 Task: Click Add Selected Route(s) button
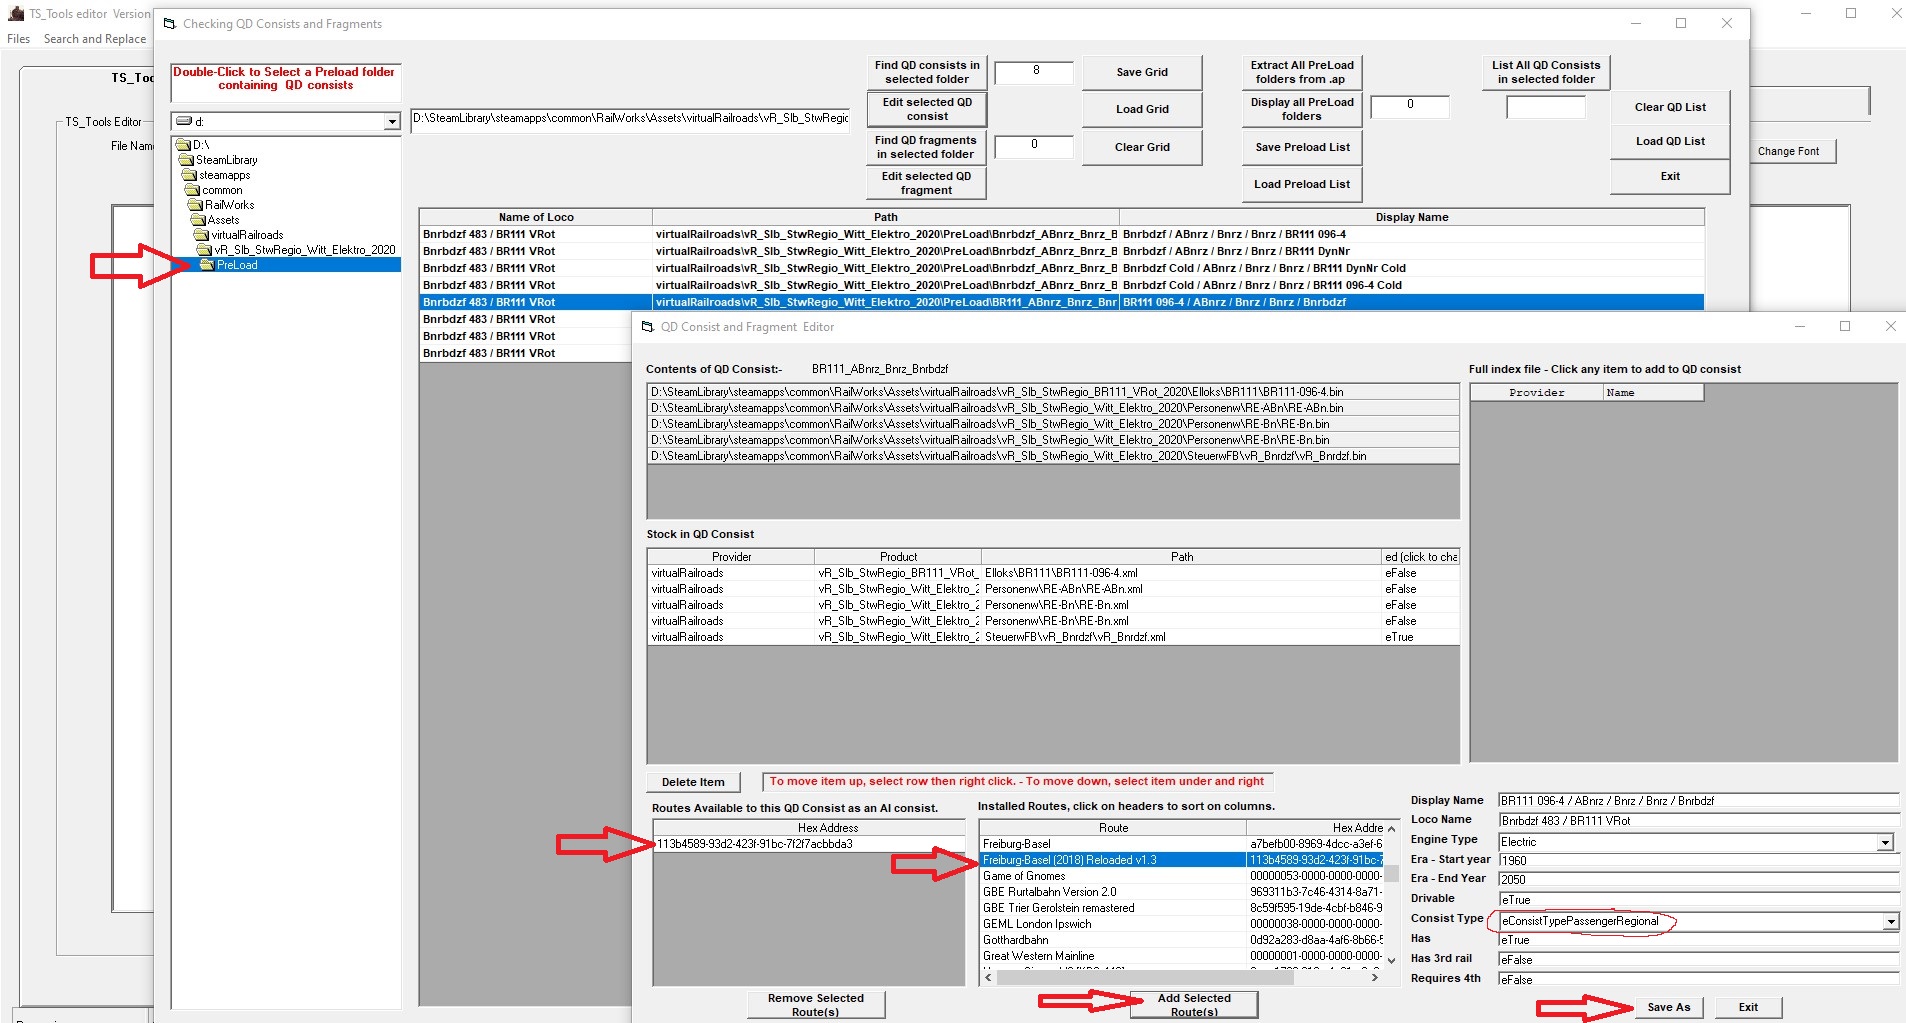(x=1194, y=1005)
